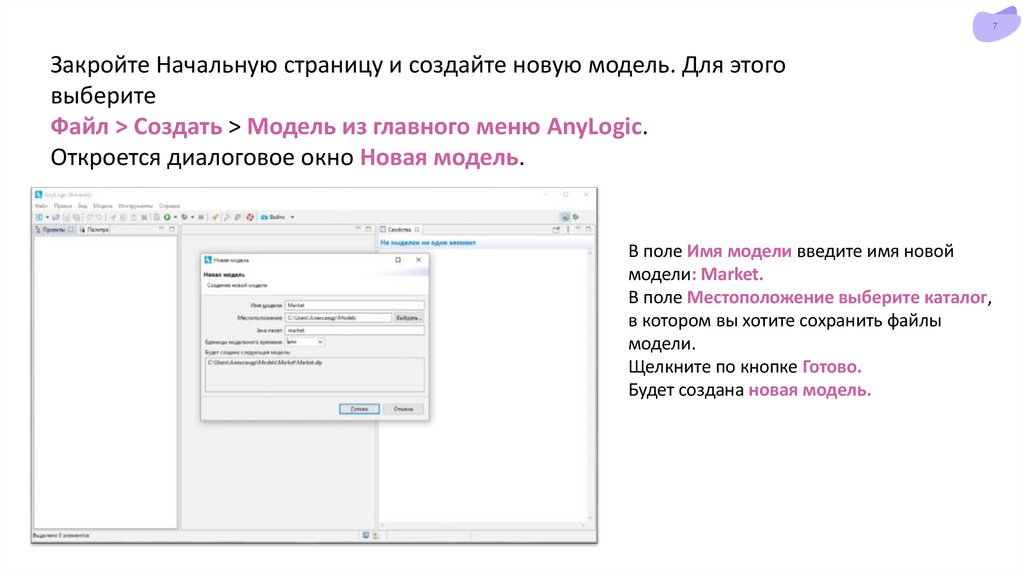Viewport: 1024px width, 574px height.
Task: Click the Выбрать... browse button
Action: click(x=409, y=317)
